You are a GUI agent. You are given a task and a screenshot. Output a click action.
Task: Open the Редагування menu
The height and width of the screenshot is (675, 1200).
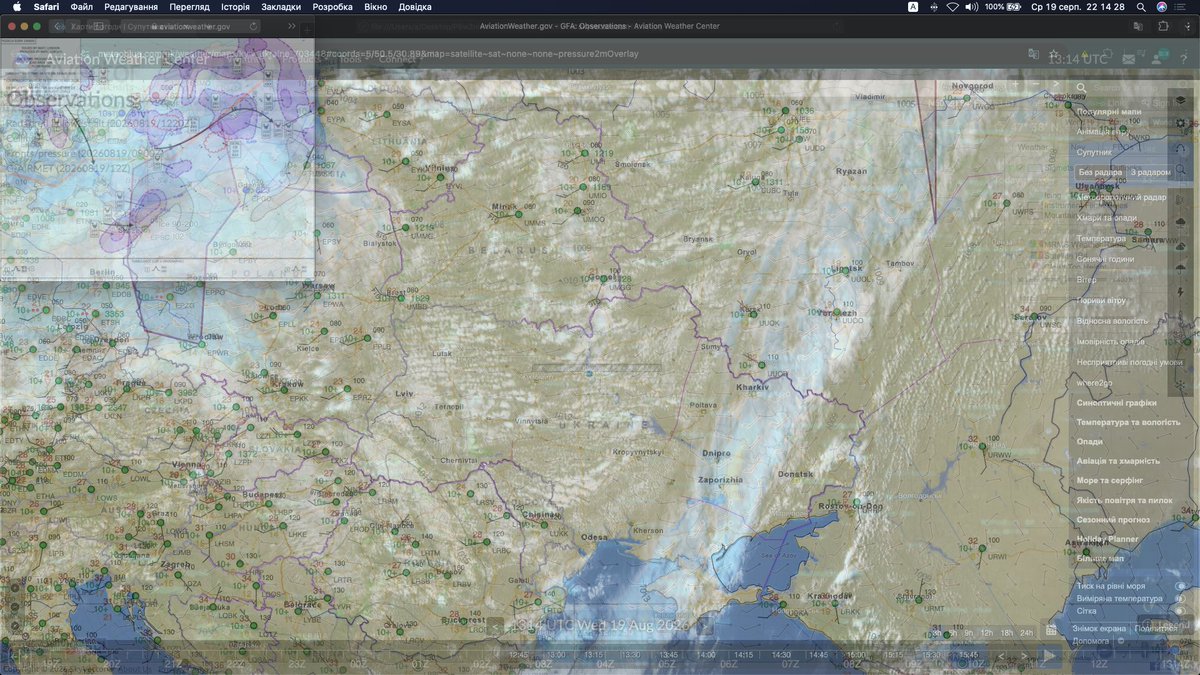130,7
